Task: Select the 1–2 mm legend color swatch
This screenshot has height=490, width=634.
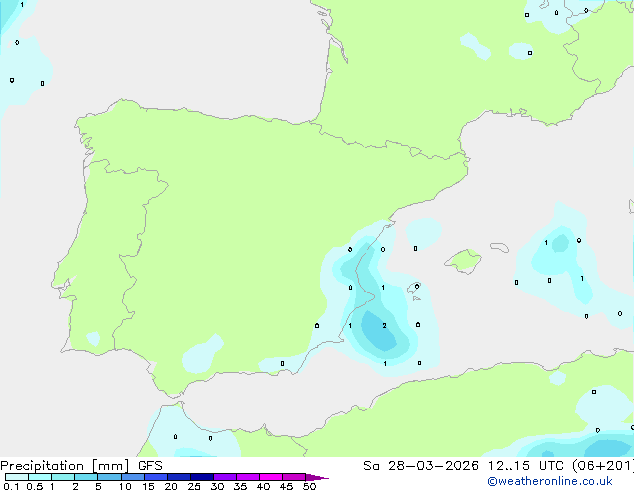Action: (x=63, y=477)
